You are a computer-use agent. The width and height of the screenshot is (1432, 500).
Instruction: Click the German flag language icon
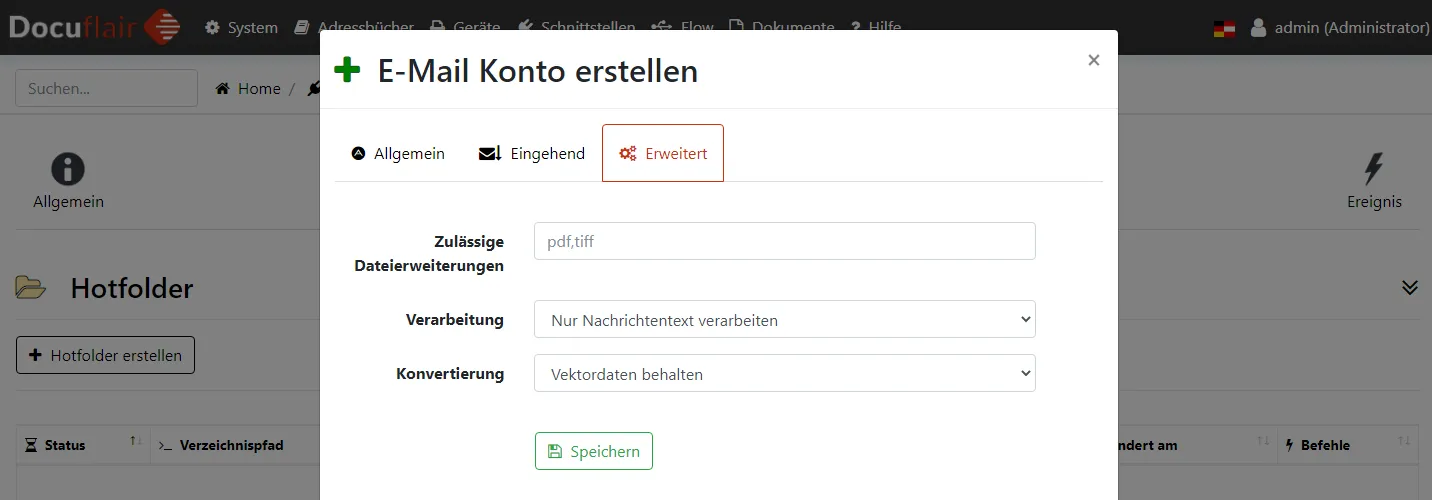[x=1224, y=28]
